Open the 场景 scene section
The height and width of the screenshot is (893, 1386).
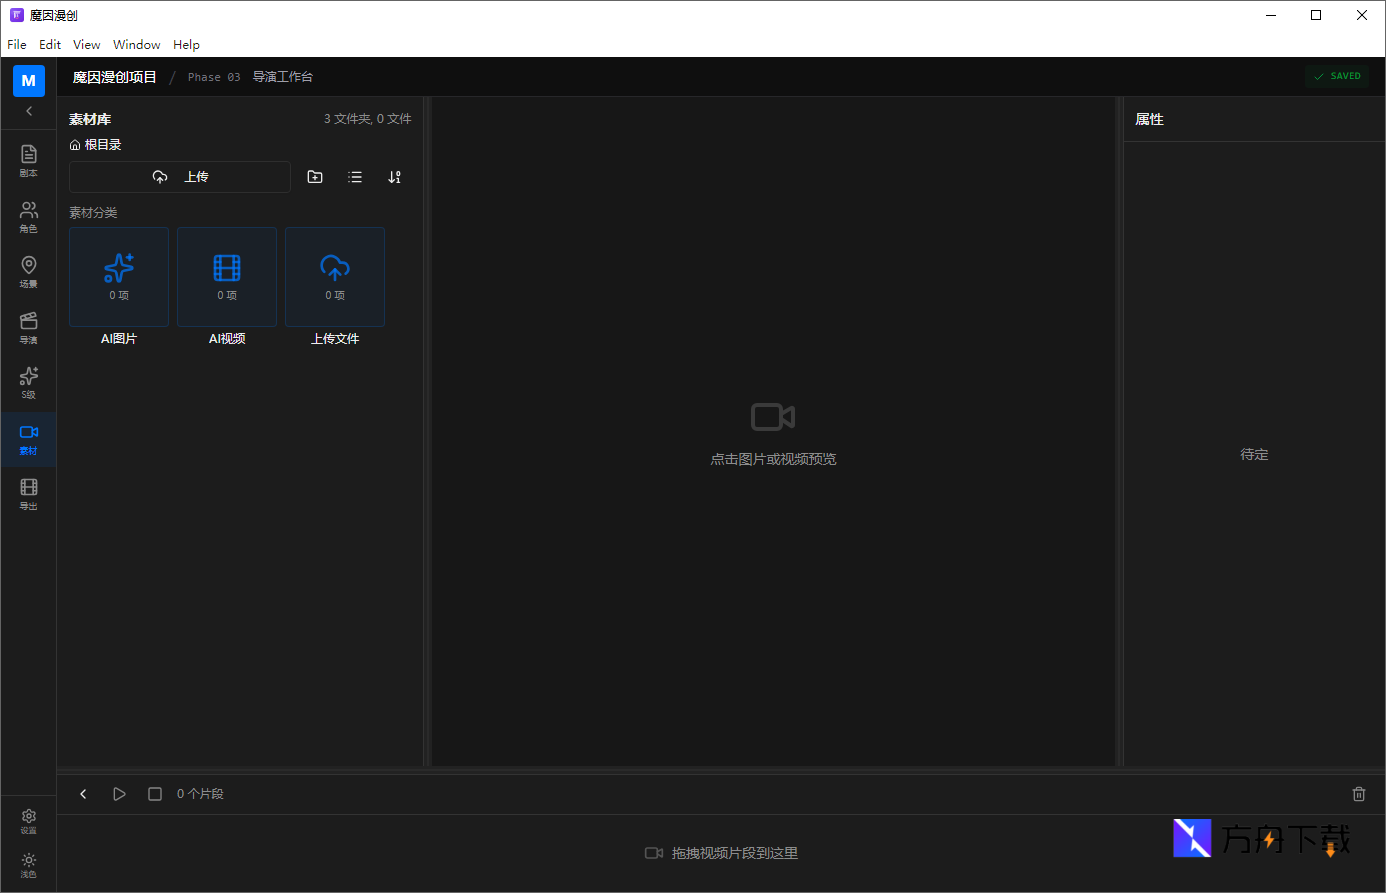(28, 271)
